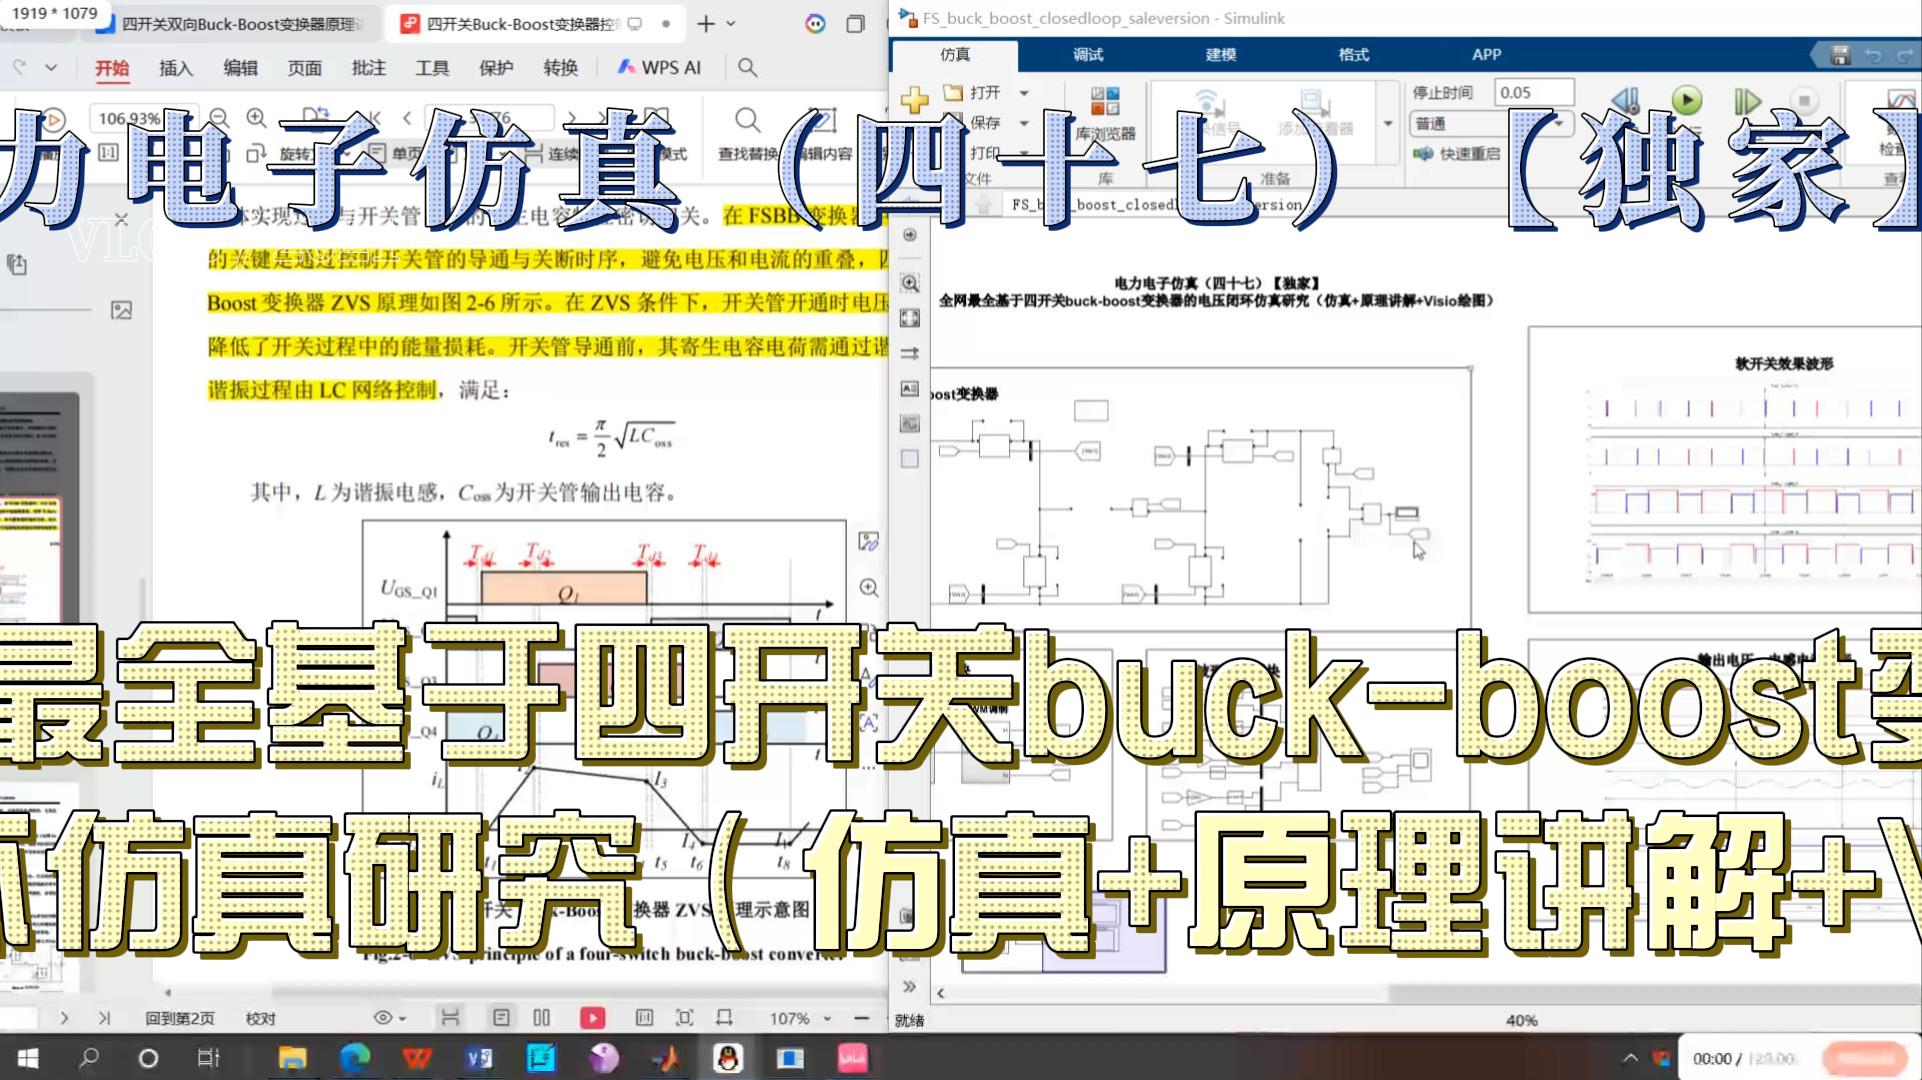Click Simulink Zoom In canvas tool
Image resolution: width=1922 pixels, height=1080 pixels.
pos(910,284)
